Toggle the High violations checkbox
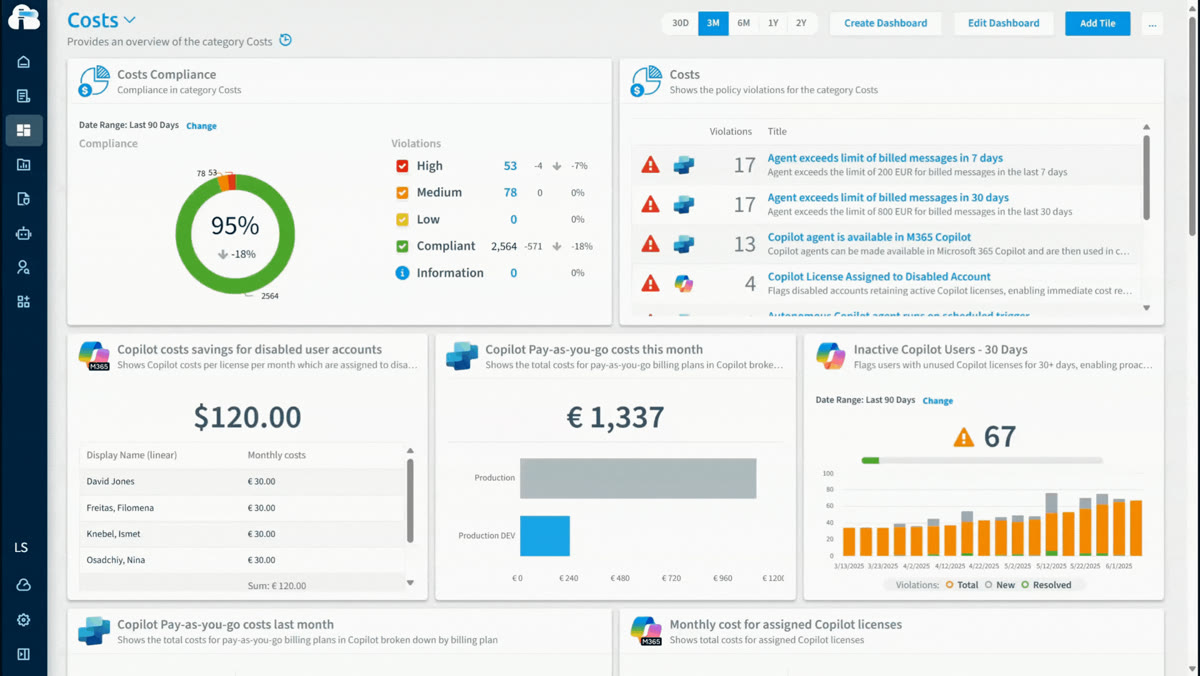The width and height of the screenshot is (1200, 676). pos(402,166)
